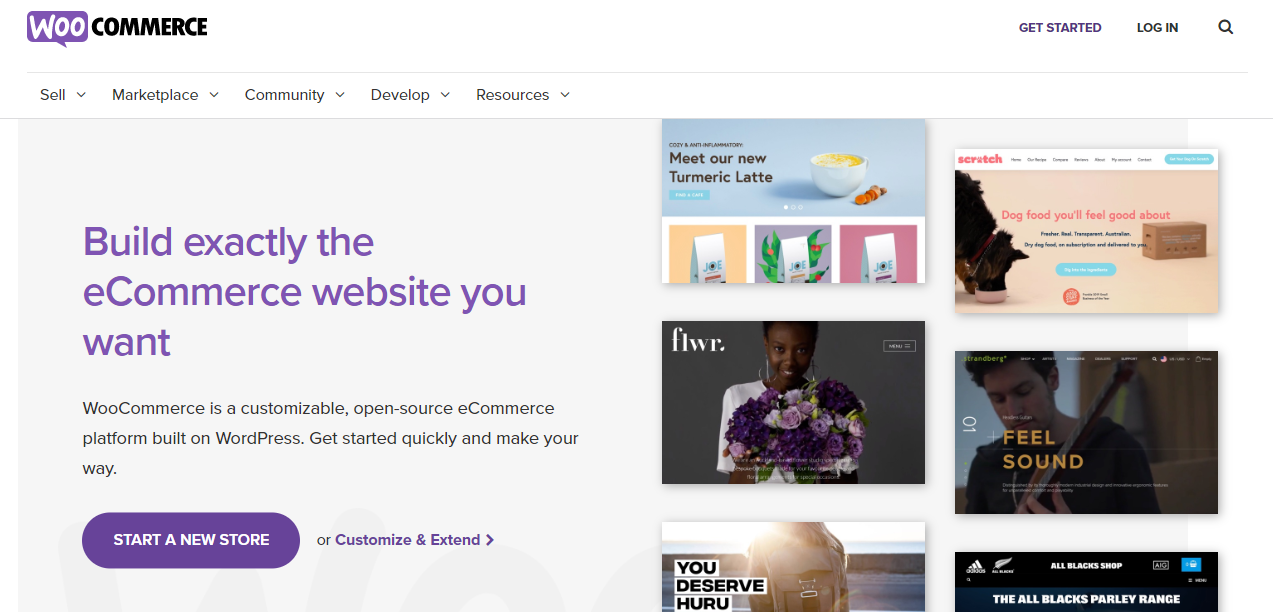Open the search magnifier icon
The image size is (1273, 612).
(1226, 28)
